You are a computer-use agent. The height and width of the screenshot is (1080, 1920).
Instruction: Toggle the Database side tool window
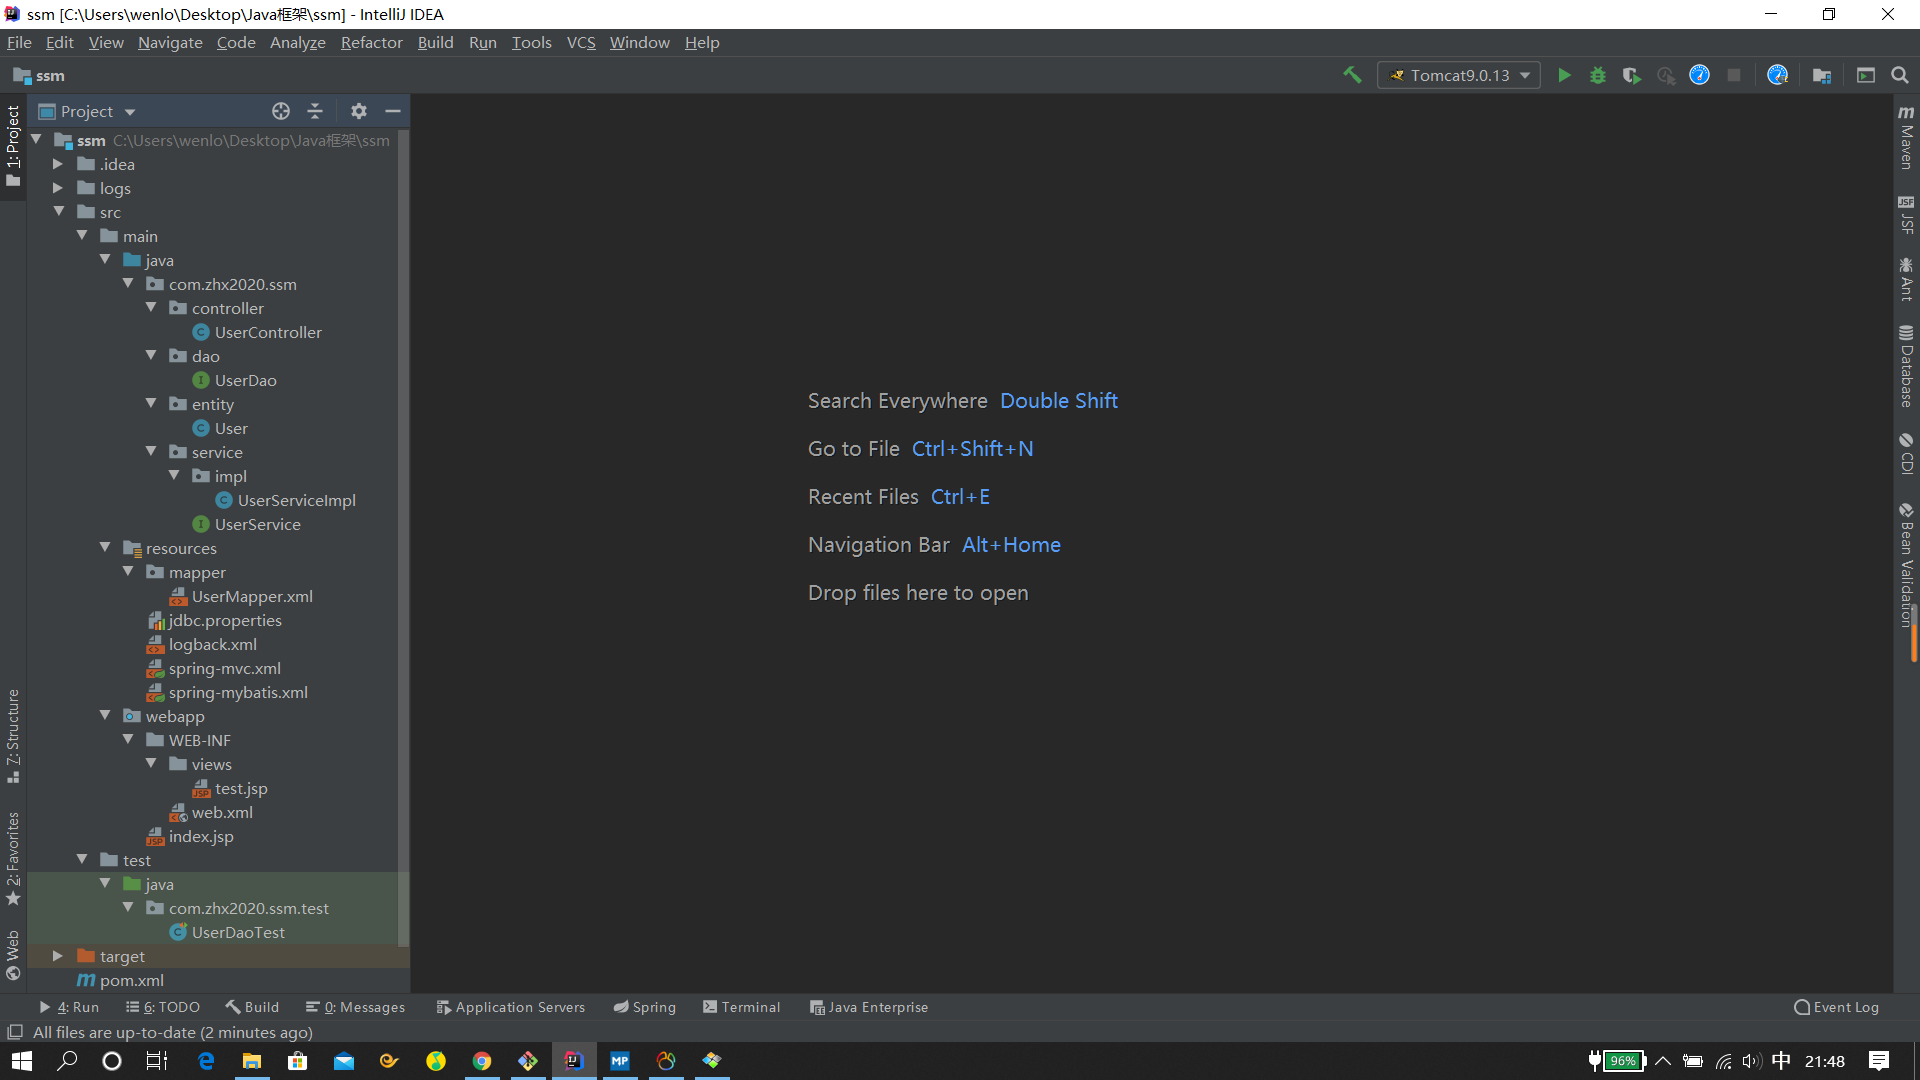1906,366
